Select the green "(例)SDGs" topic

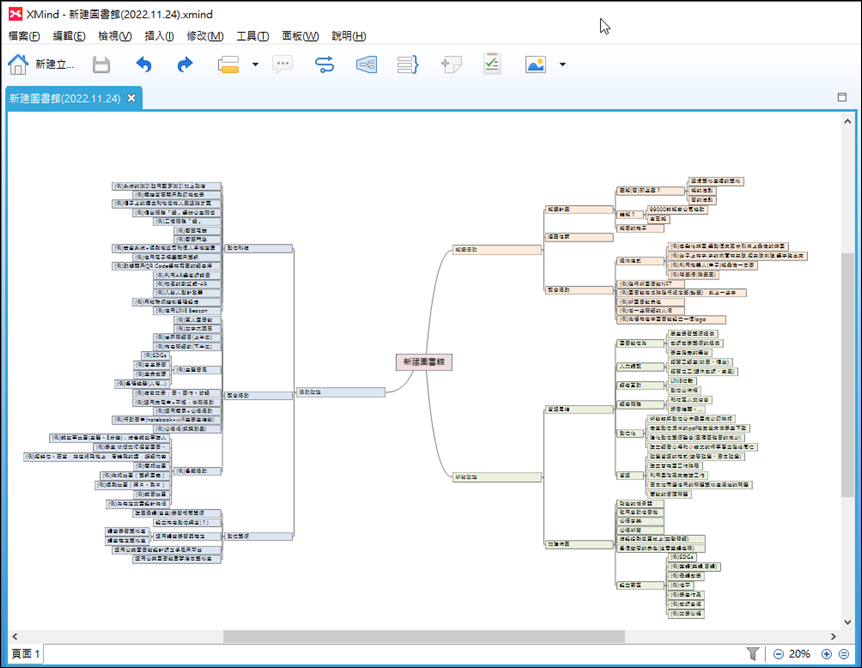[683, 557]
